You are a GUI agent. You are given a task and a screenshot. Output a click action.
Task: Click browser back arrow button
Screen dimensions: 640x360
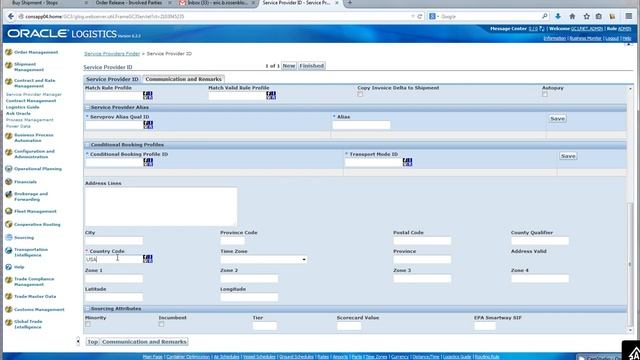point(11,16)
